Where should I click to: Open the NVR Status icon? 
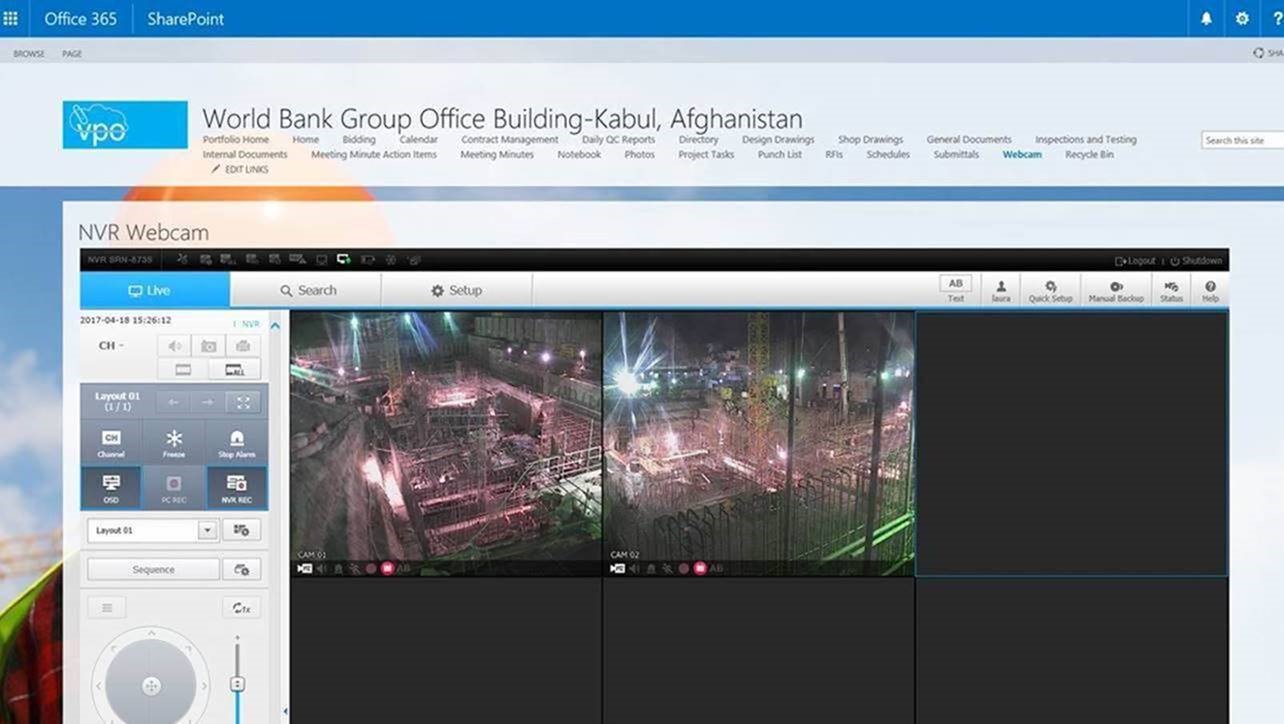click(1171, 290)
